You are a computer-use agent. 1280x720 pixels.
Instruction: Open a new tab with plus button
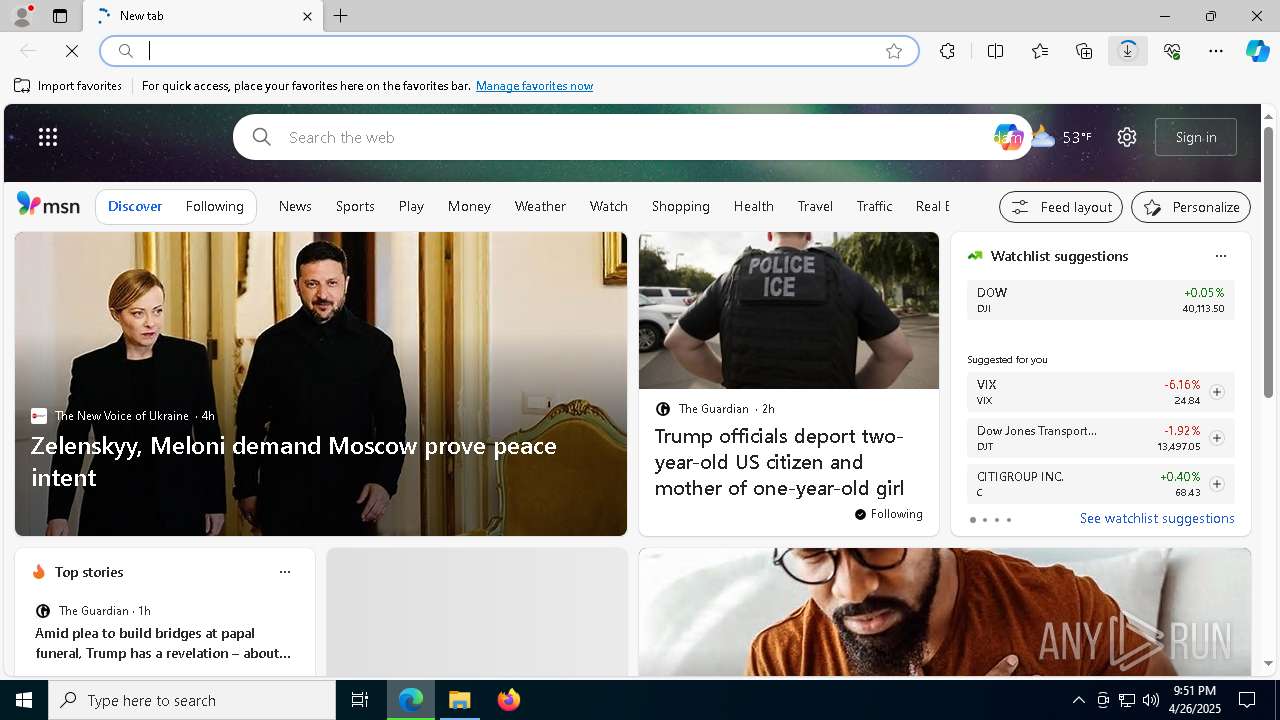(x=341, y=16)
